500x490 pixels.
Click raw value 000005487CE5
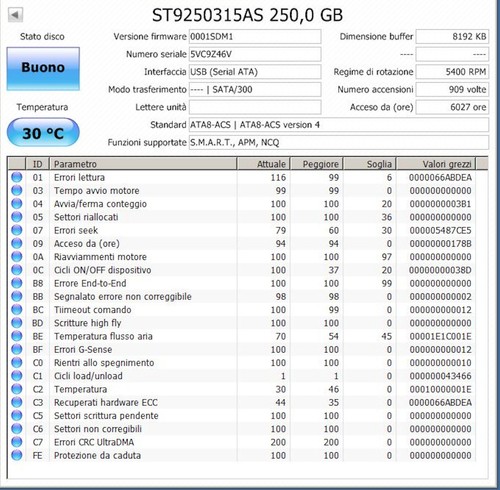[440, 230]
